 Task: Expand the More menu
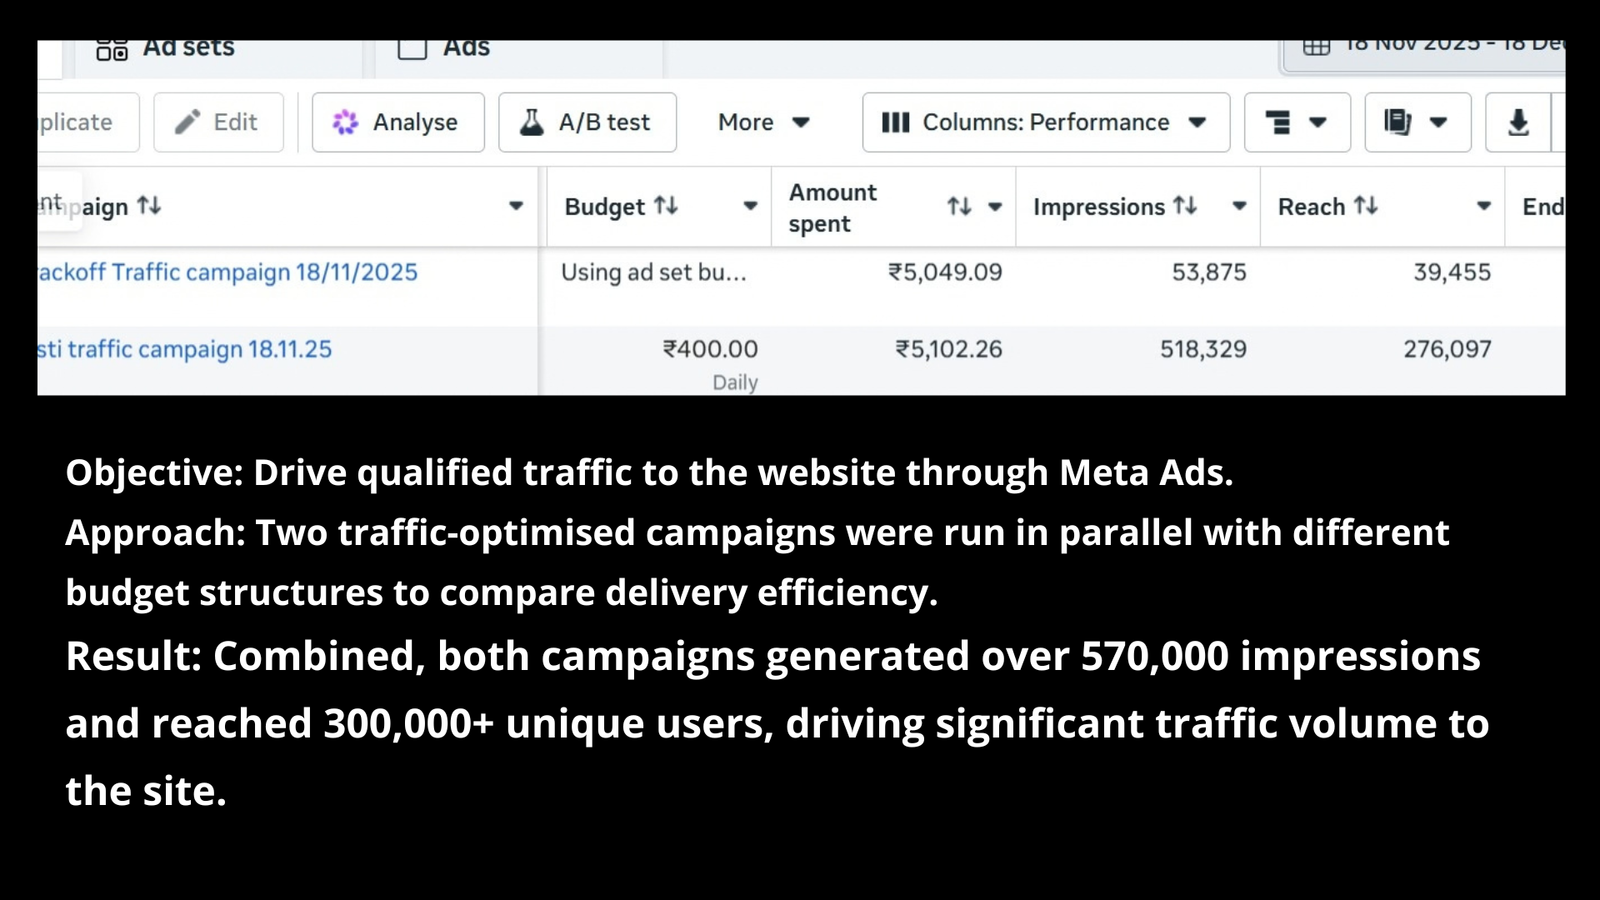point(764,122)
